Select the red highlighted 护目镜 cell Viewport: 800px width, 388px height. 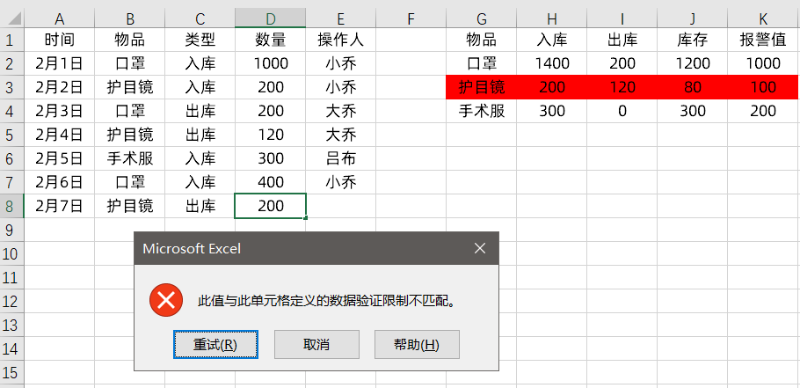pyautogui.click(x=482, y=87)
